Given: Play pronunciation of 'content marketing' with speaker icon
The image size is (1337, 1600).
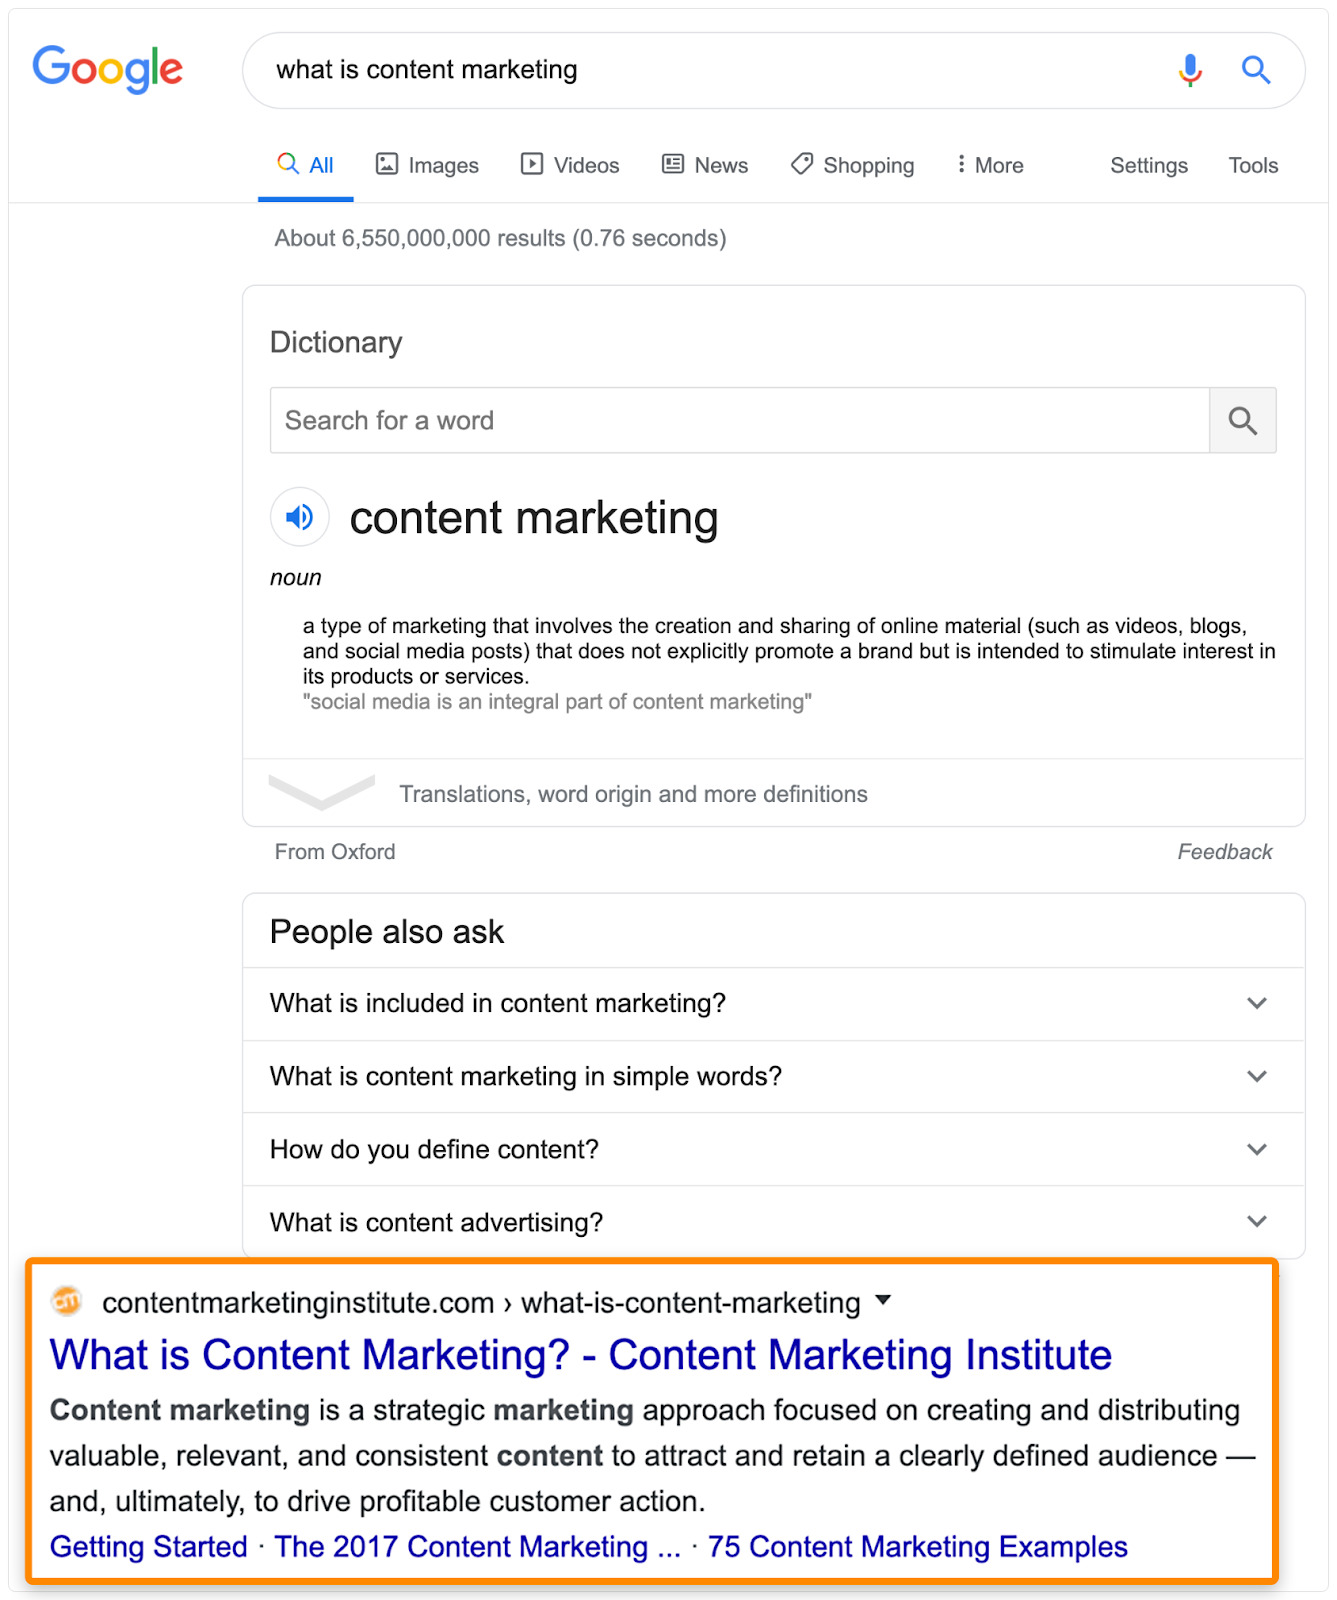Looking at the screenshot, I should [299, 517].
